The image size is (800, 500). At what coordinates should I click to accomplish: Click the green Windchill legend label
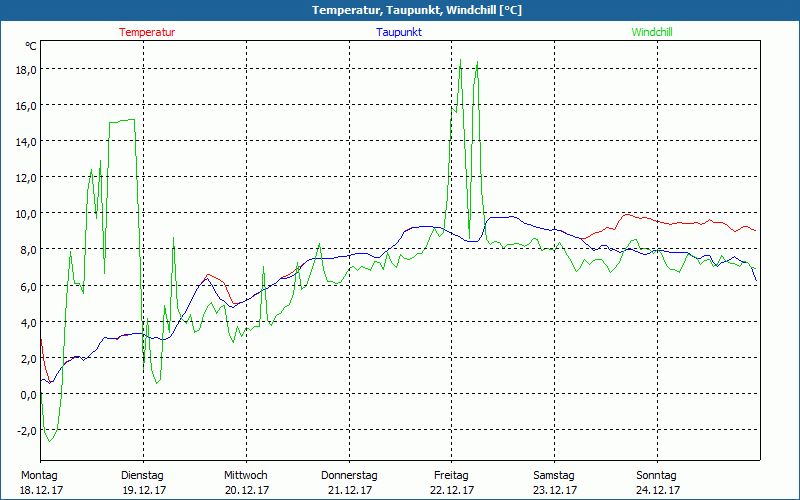pos(652,32)
